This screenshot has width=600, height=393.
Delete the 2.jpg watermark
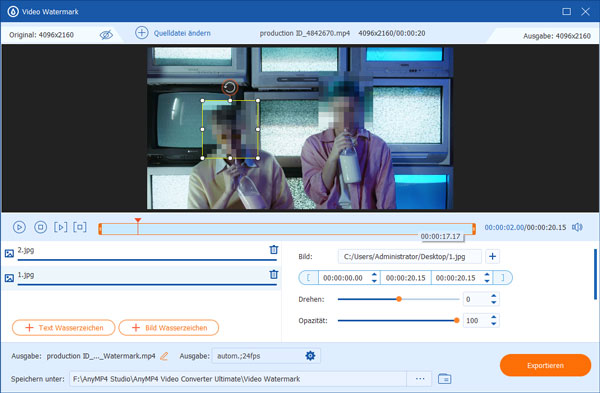274,249
